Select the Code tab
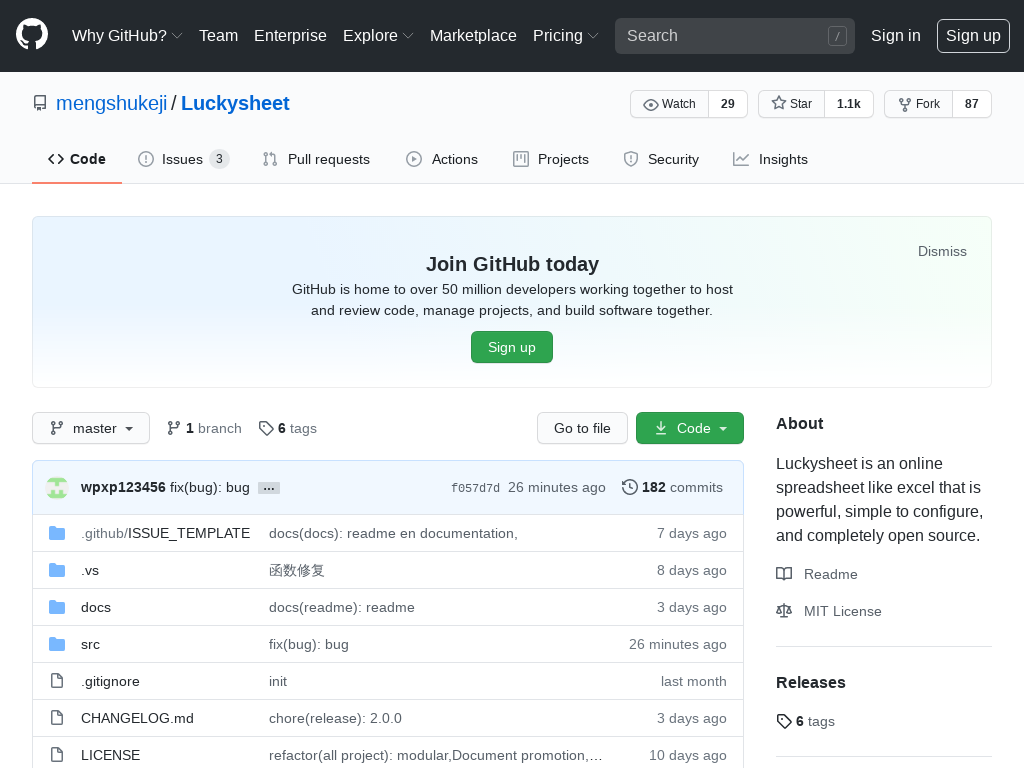This screenshot has width=1024, height=768. tap(77, 159)
